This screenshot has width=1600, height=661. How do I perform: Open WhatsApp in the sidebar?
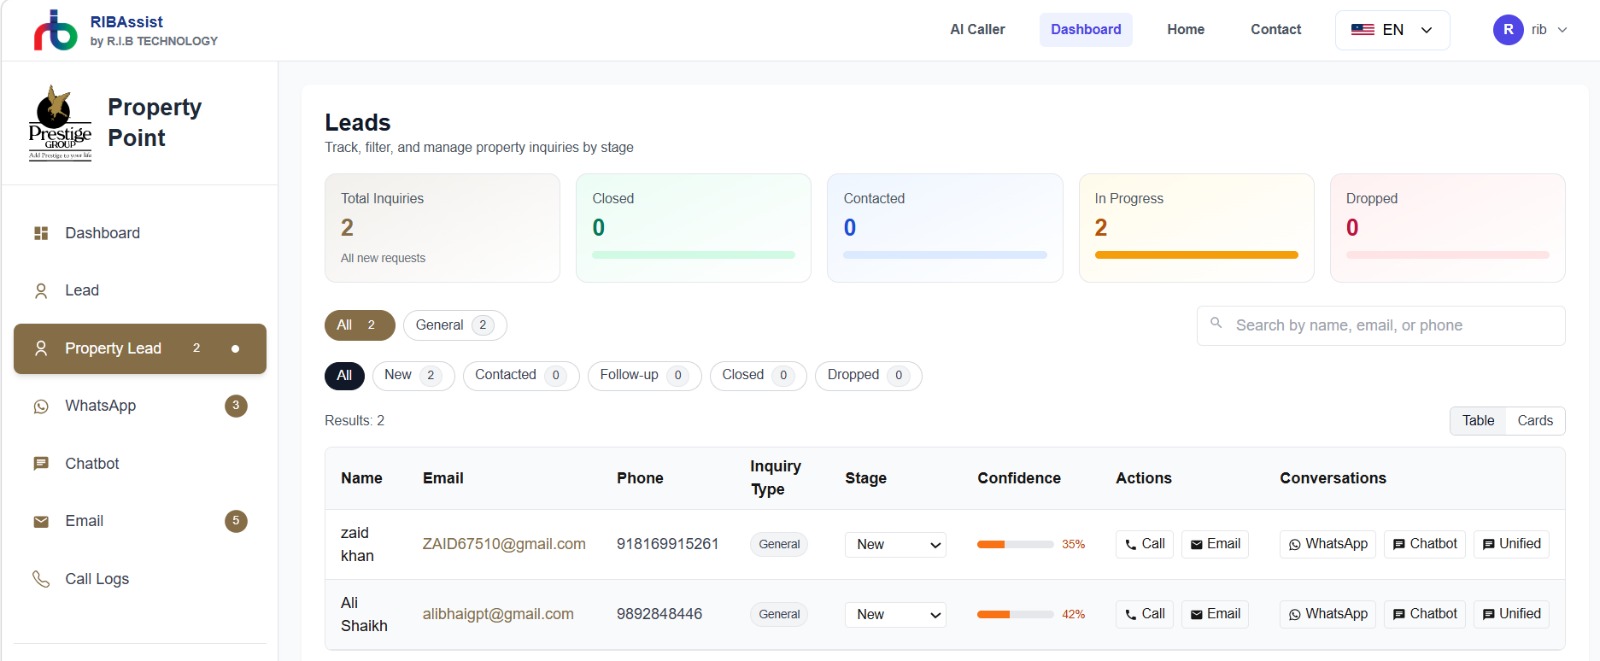(140, 406)
